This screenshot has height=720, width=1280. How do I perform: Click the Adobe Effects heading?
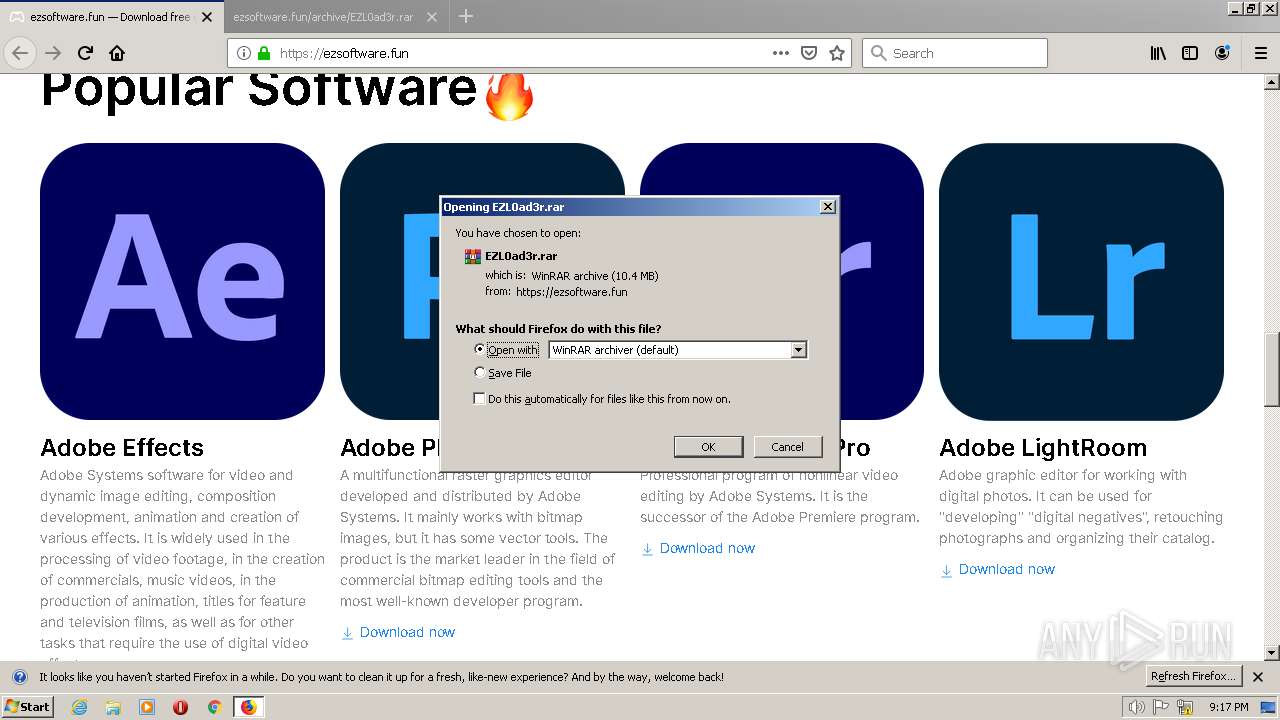[122, 448]
